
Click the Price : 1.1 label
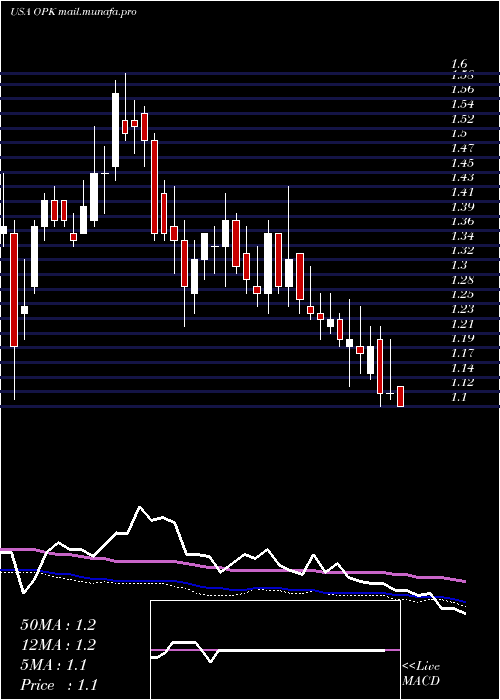pos(58,685)
